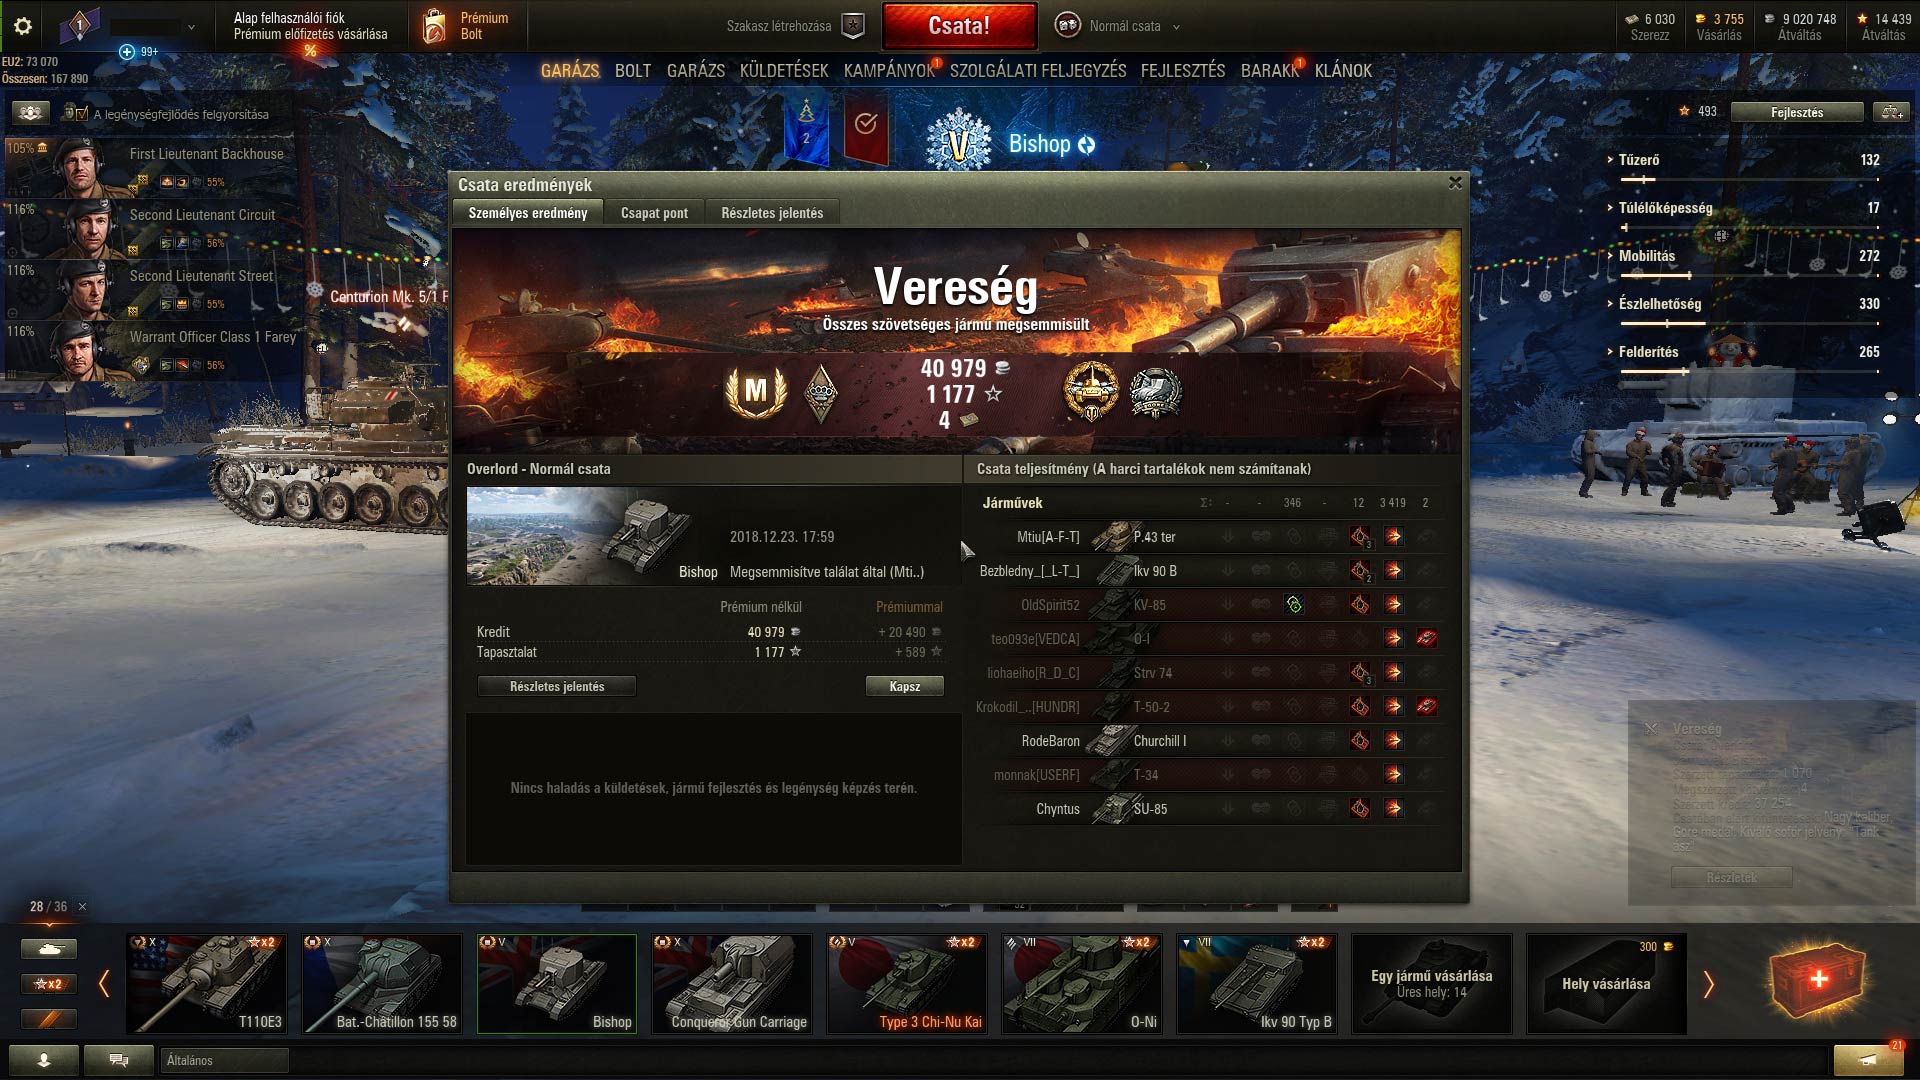Image resolution: width=1920 pixels, height=1080 pixels.
Task: Click the Felderítés parameter bar
Action: (1750, 371)
